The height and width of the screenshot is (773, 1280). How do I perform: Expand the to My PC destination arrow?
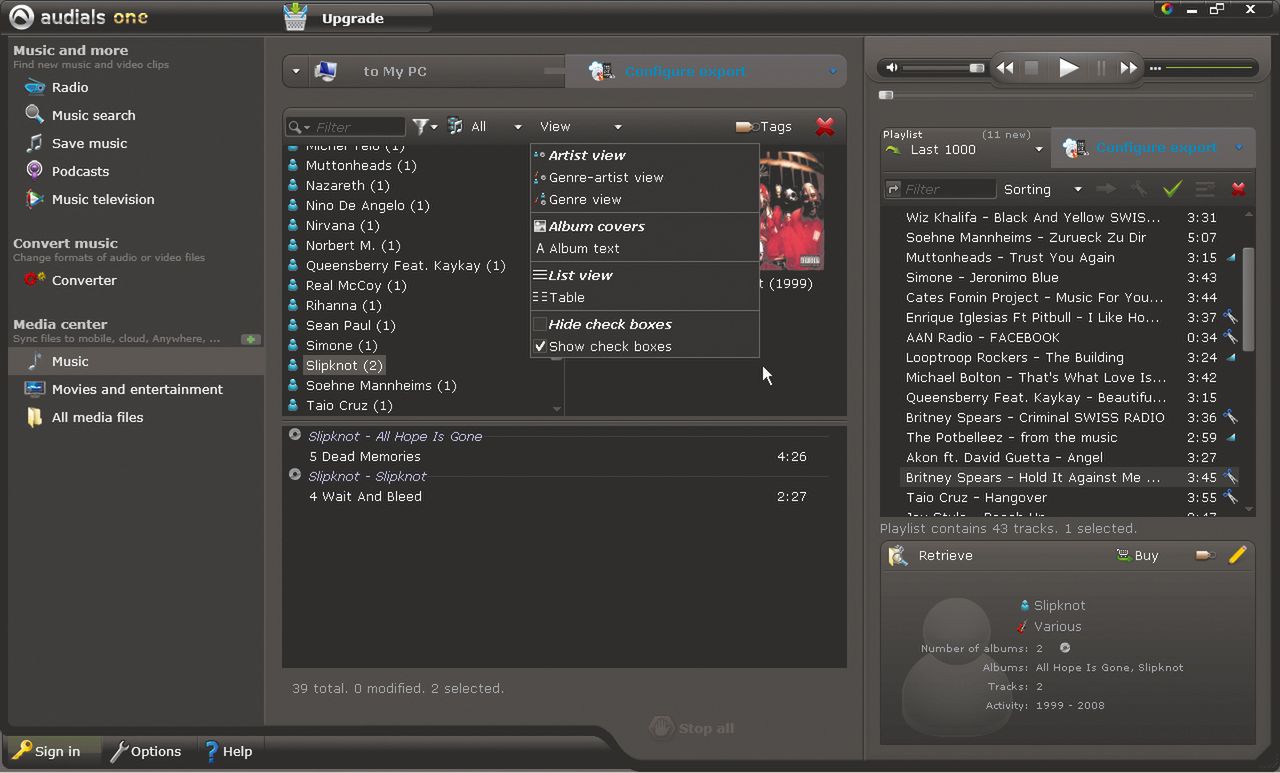tap(296, 71)
